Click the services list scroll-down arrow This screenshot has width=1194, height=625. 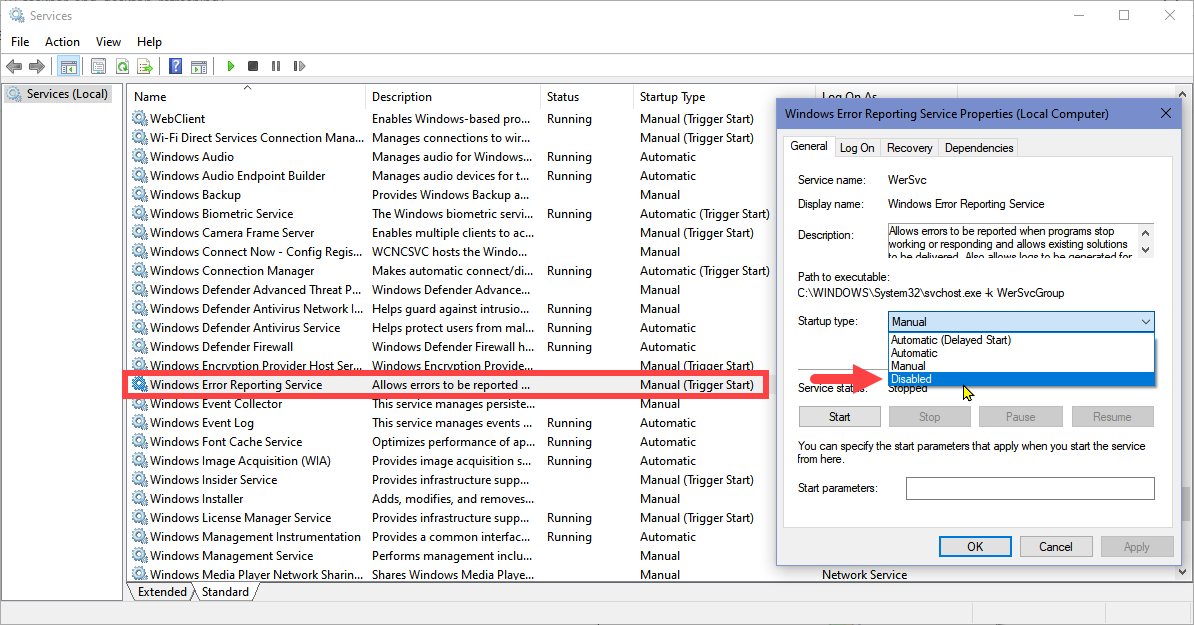click(x=1182, y=572)
